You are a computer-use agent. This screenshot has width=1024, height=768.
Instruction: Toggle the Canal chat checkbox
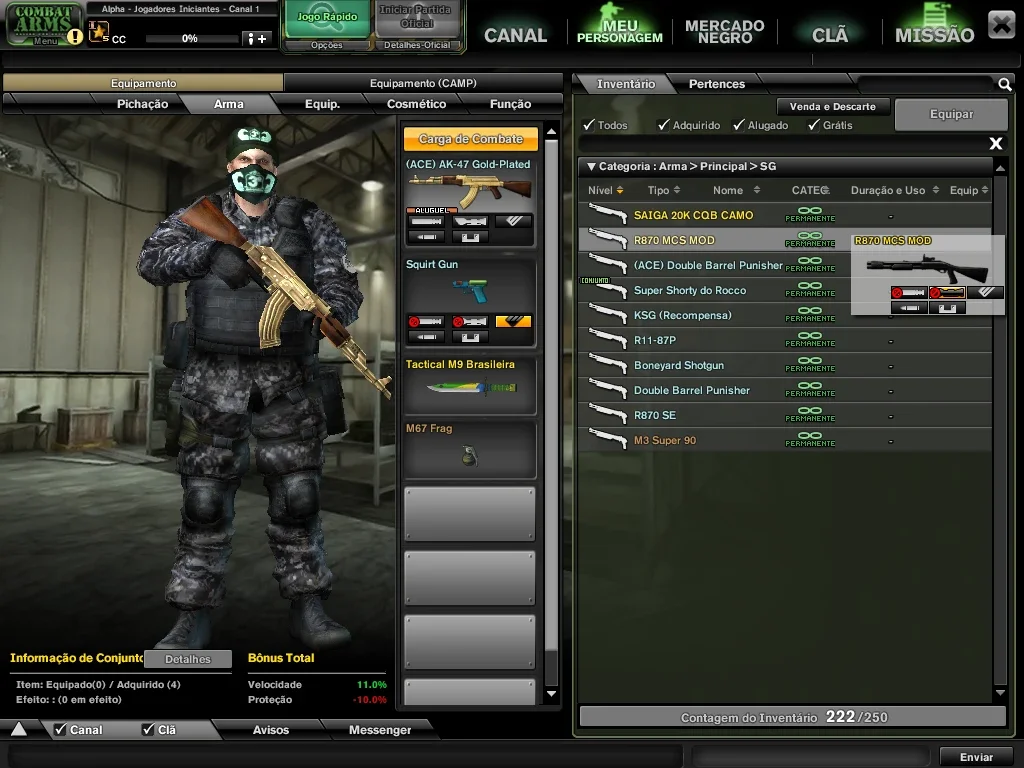60,729
